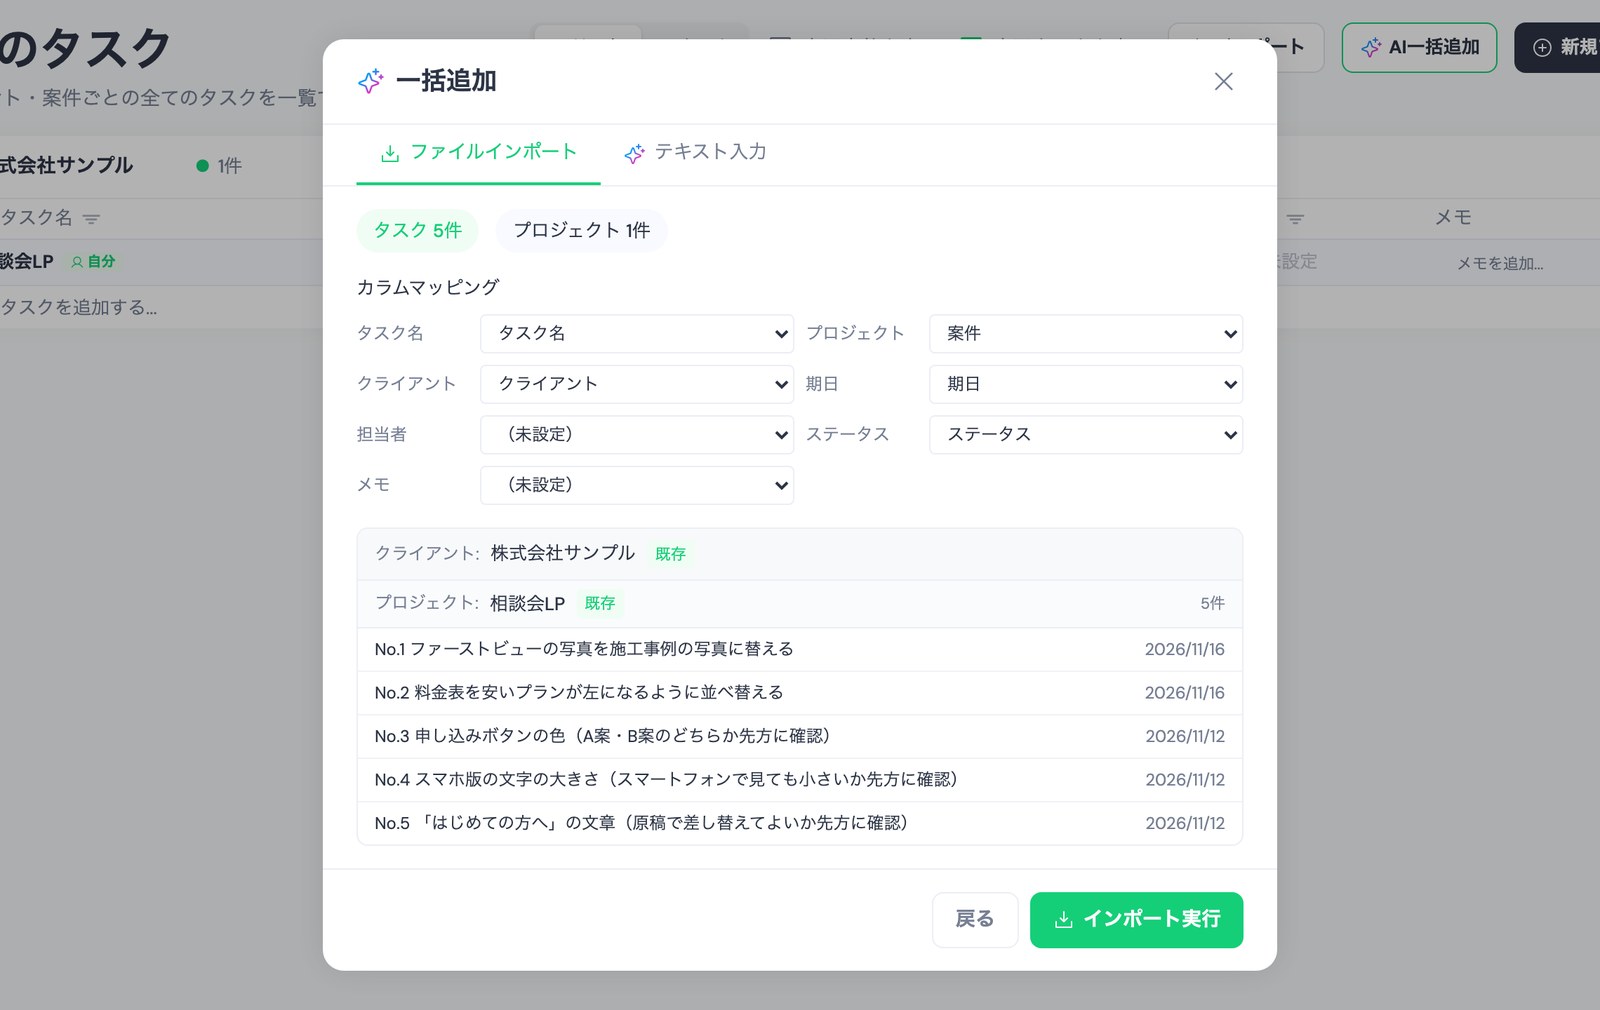Image resolution: width=1600 pixels, height=1010 pixels.
Task: Click the sparkle icon beside 一括追加 title
Action: 371,81
